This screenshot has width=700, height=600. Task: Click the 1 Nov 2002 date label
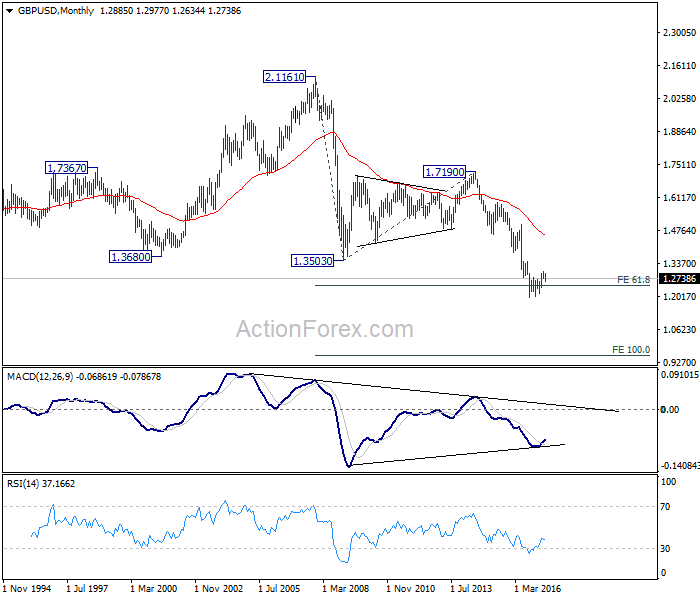[x=219, y=589]
